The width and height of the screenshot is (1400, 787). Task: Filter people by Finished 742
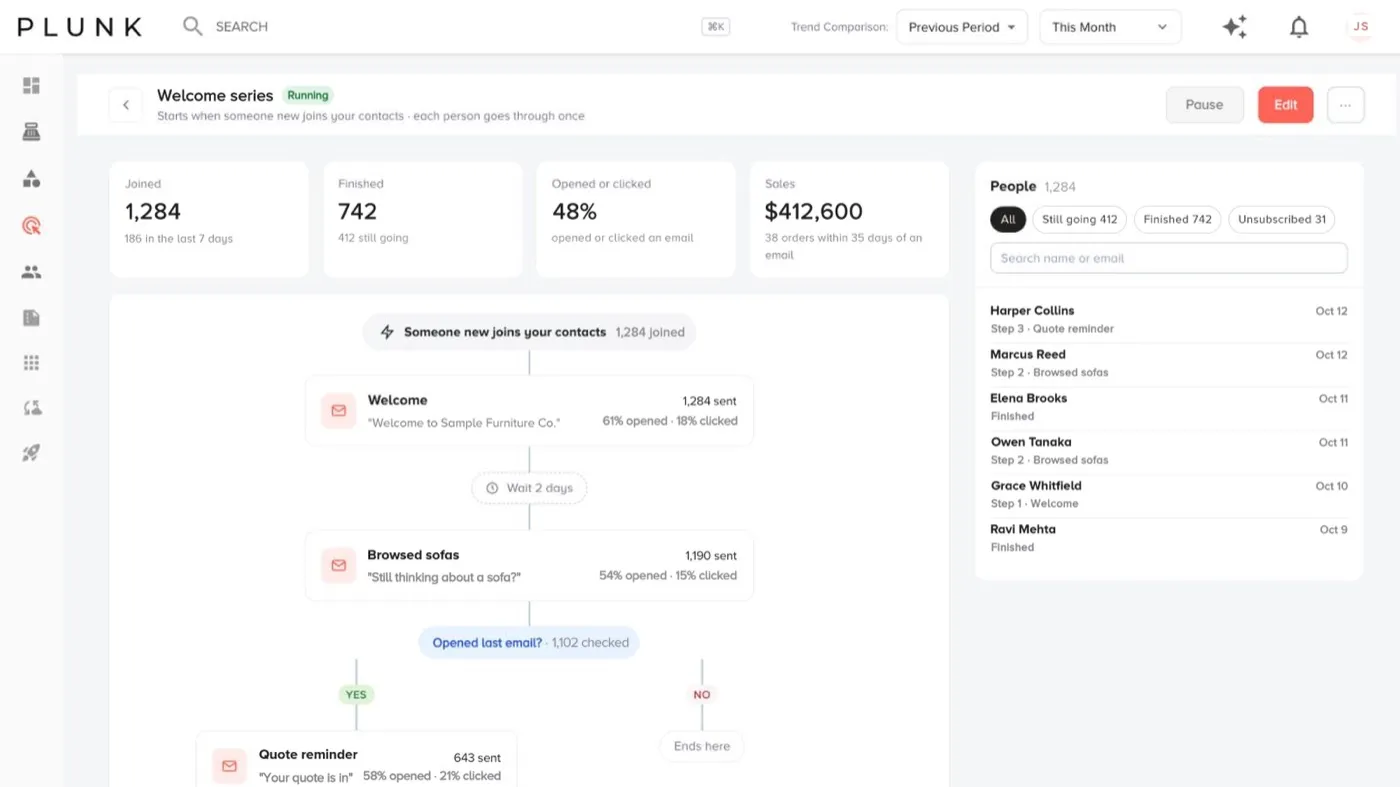pos(1177,220)
